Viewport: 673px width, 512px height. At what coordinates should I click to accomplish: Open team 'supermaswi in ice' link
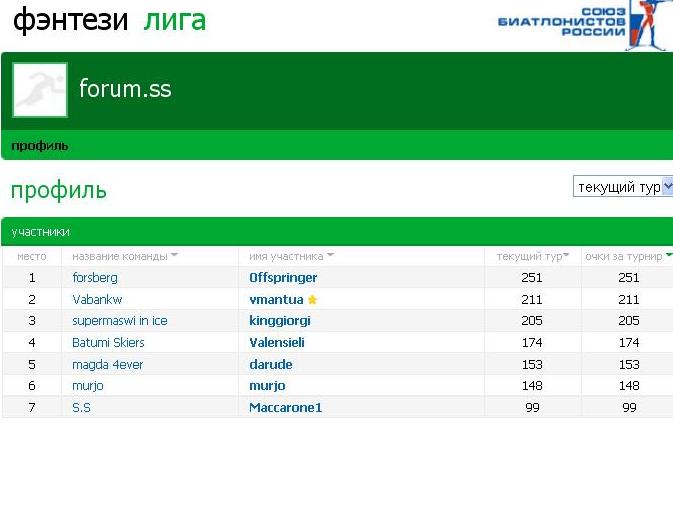(x=120, y=321)
